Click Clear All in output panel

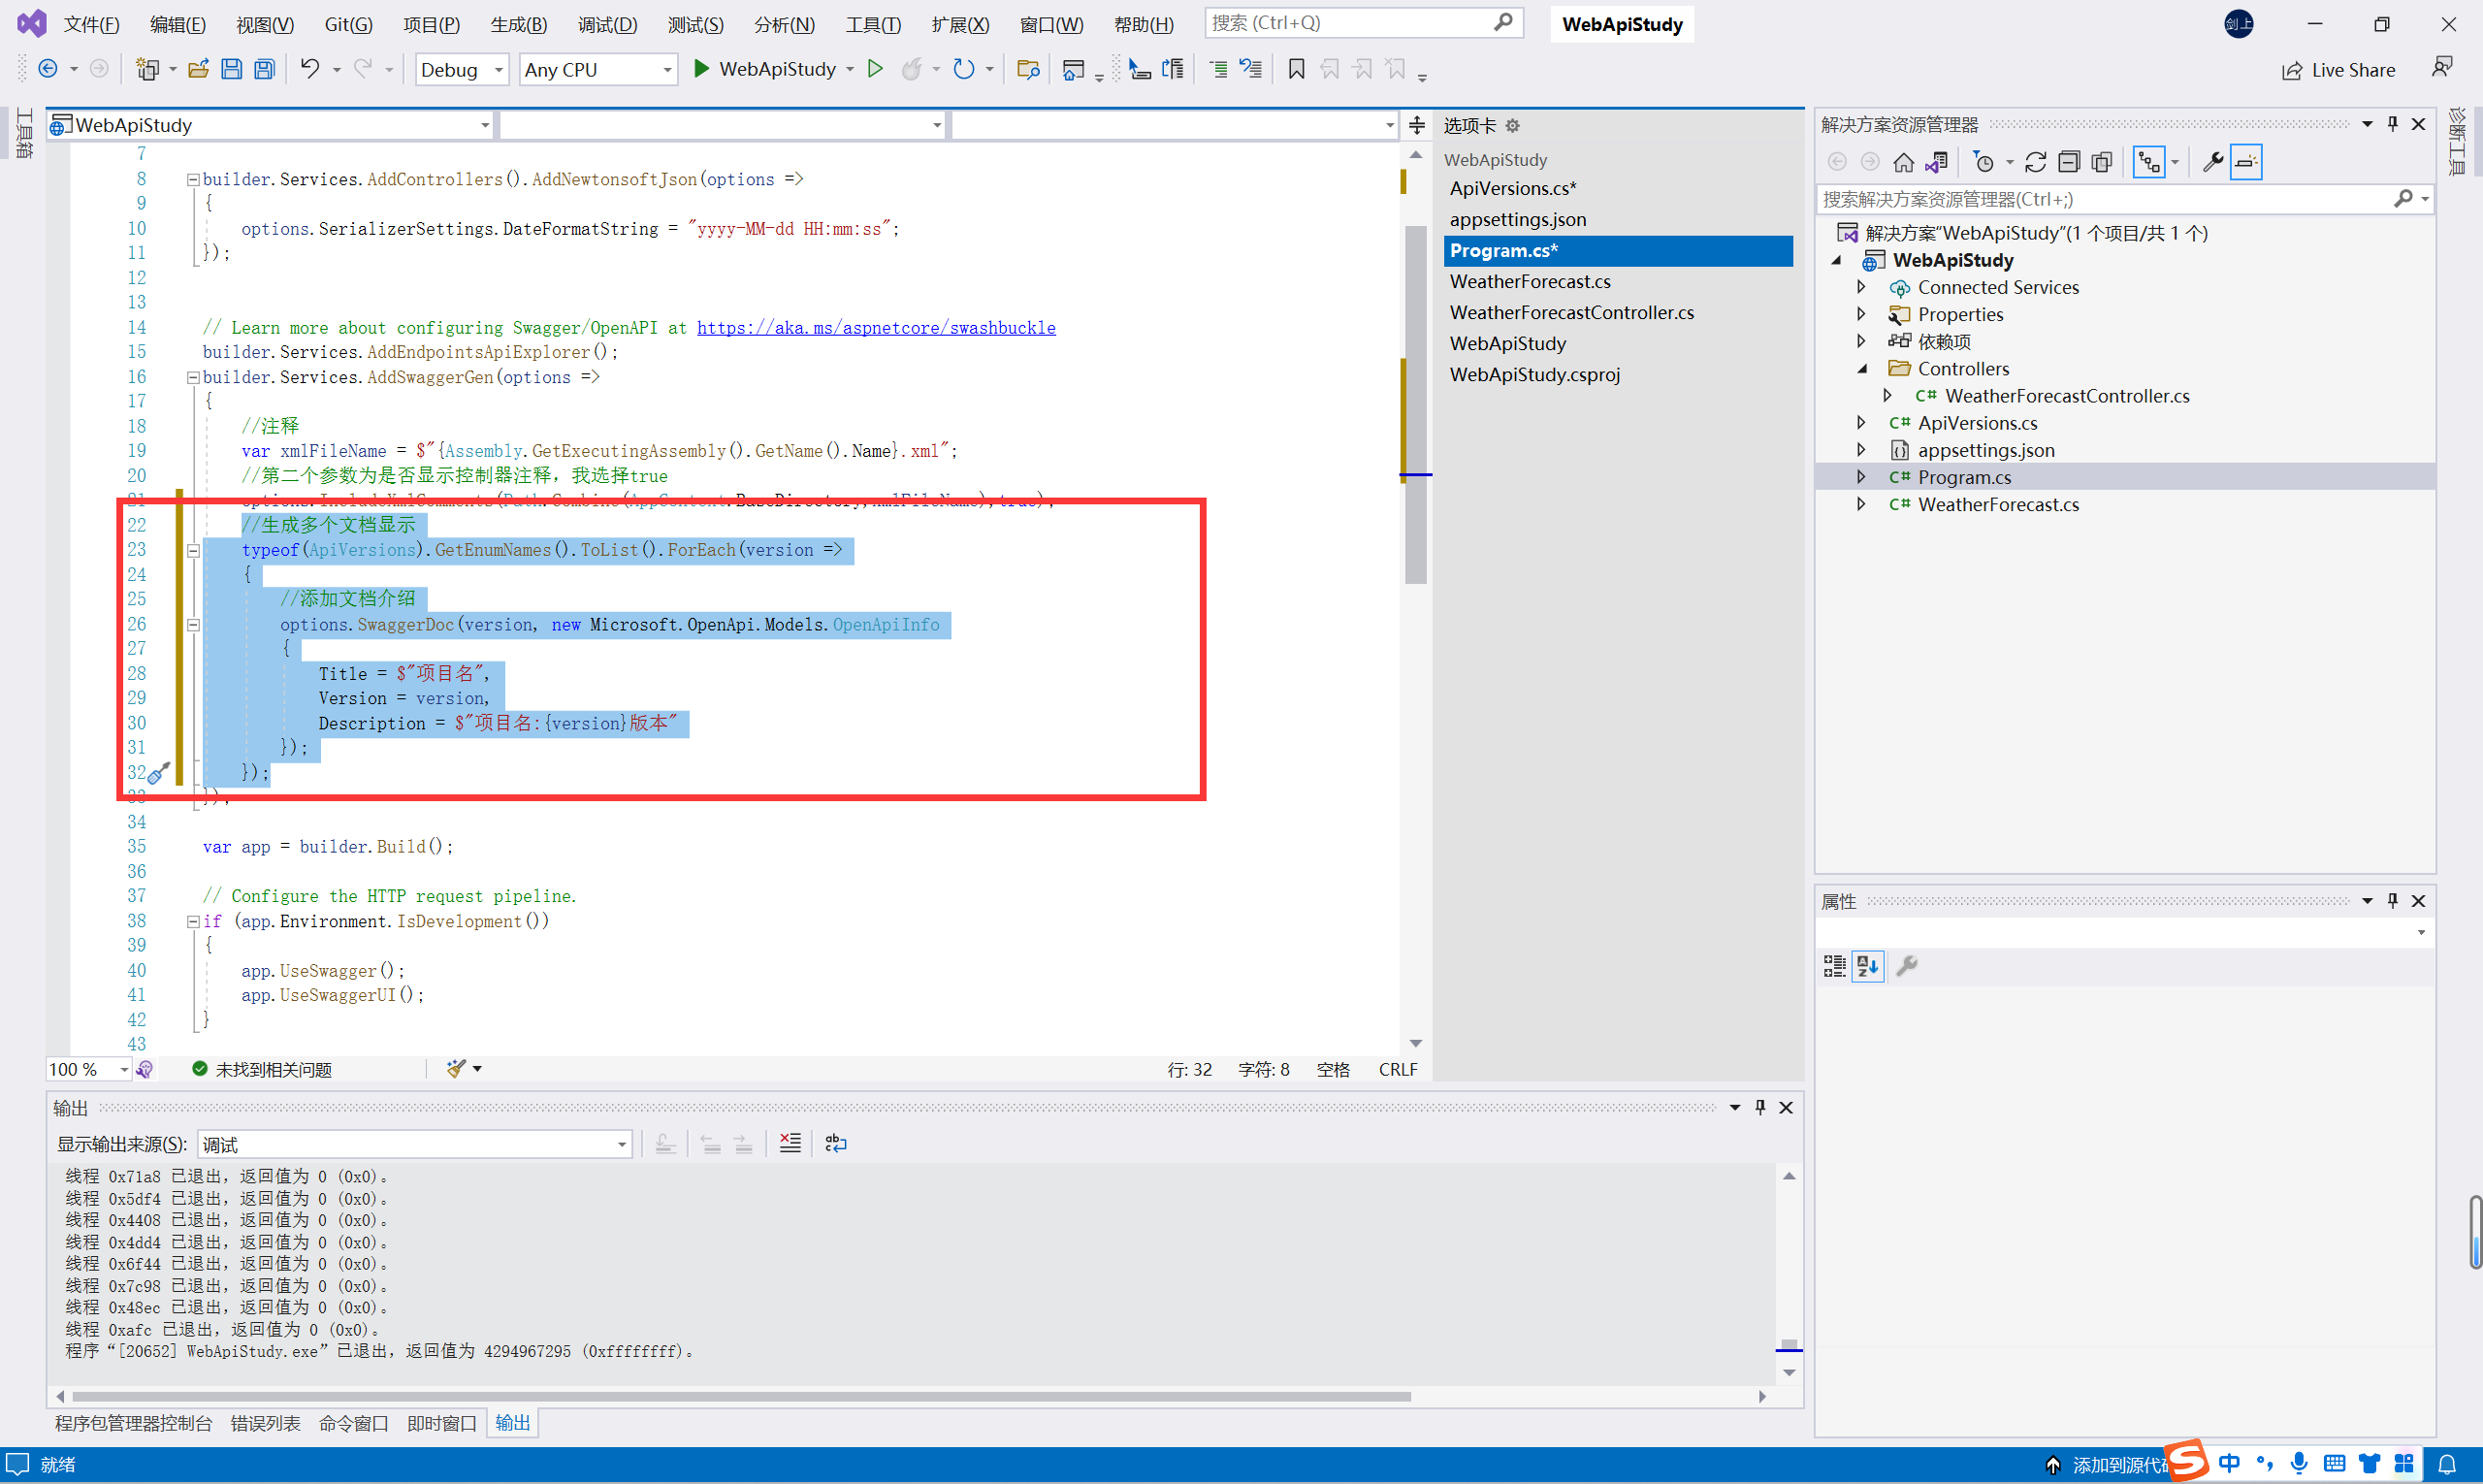[790, 1143]
